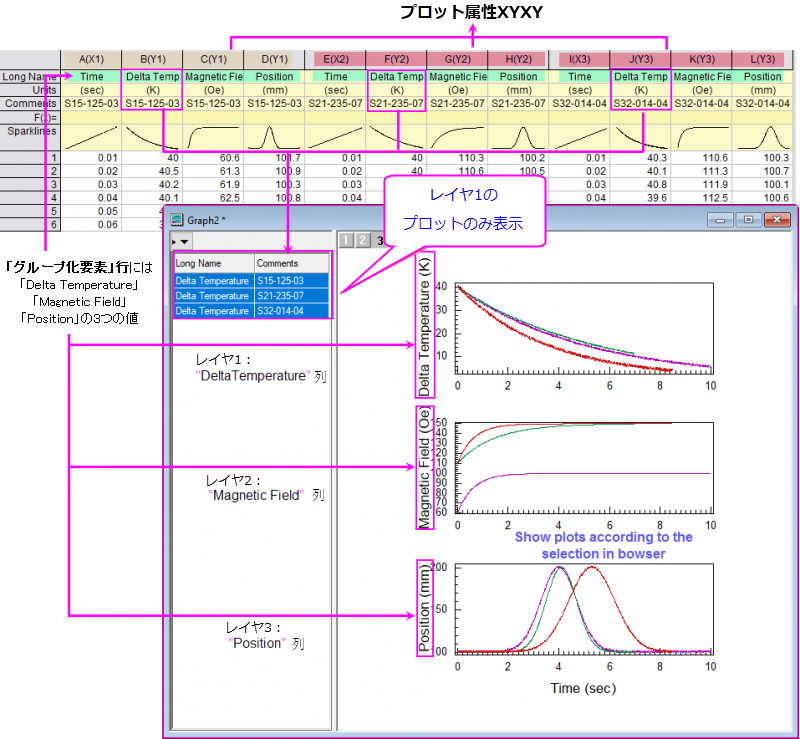
Task: Select the 'Time (sec)' X axis title
Action: pyautogui.click(x=583, y=688)
